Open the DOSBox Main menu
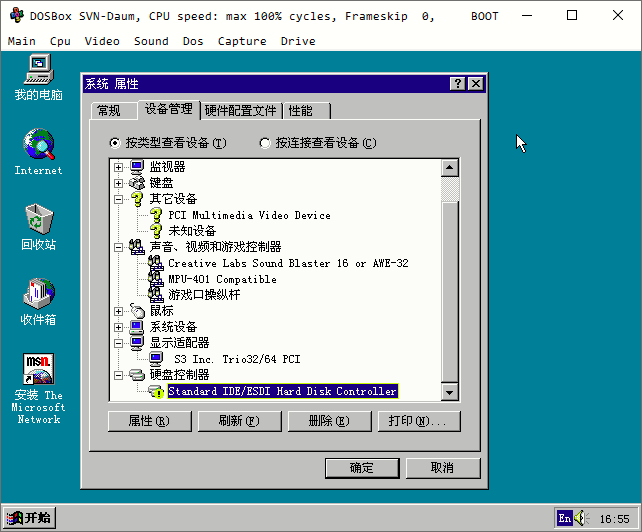642x532 pixels. click(x=22, y=41)
